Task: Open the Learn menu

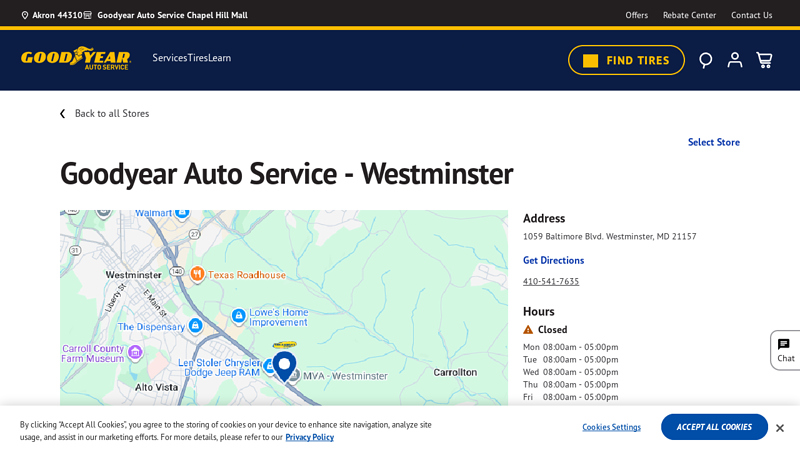Action: click(219, 58)
